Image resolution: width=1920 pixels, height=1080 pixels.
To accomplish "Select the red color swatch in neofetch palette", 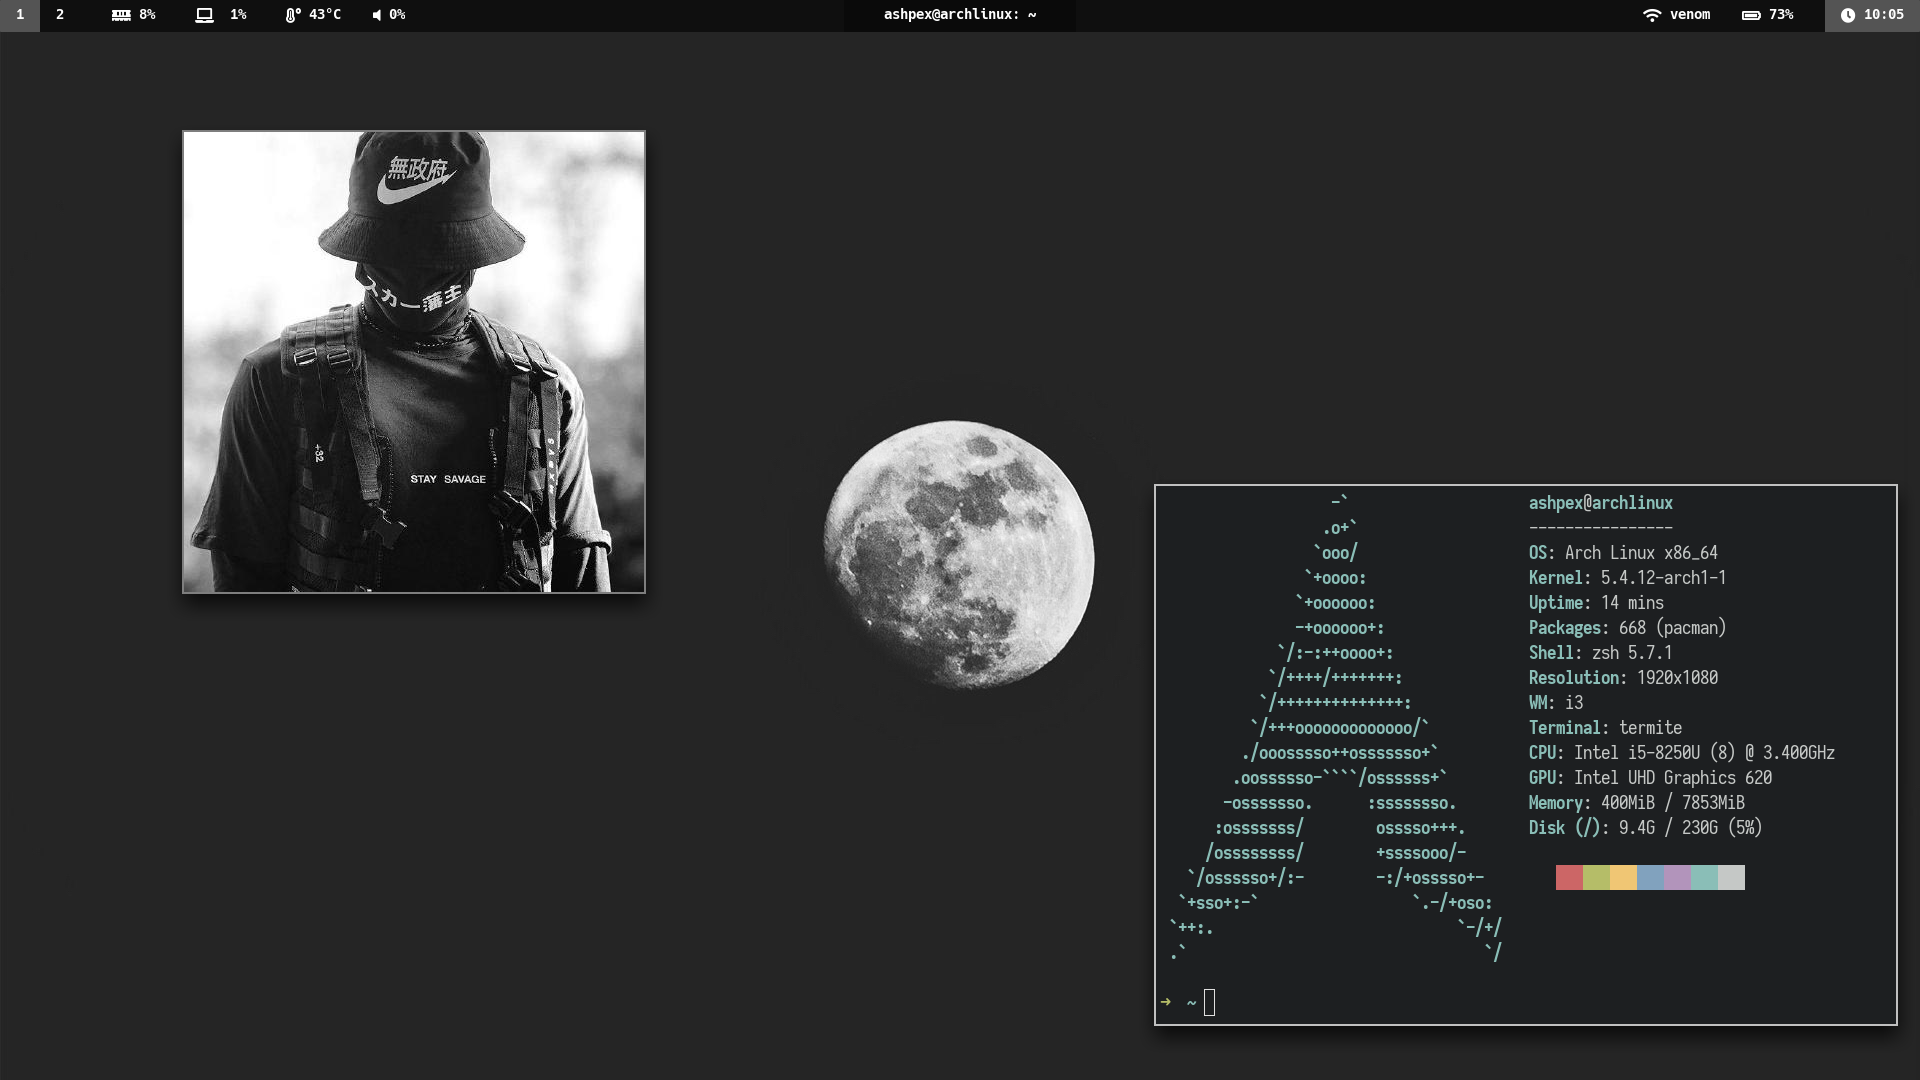I will click(x=1568, y=877).
